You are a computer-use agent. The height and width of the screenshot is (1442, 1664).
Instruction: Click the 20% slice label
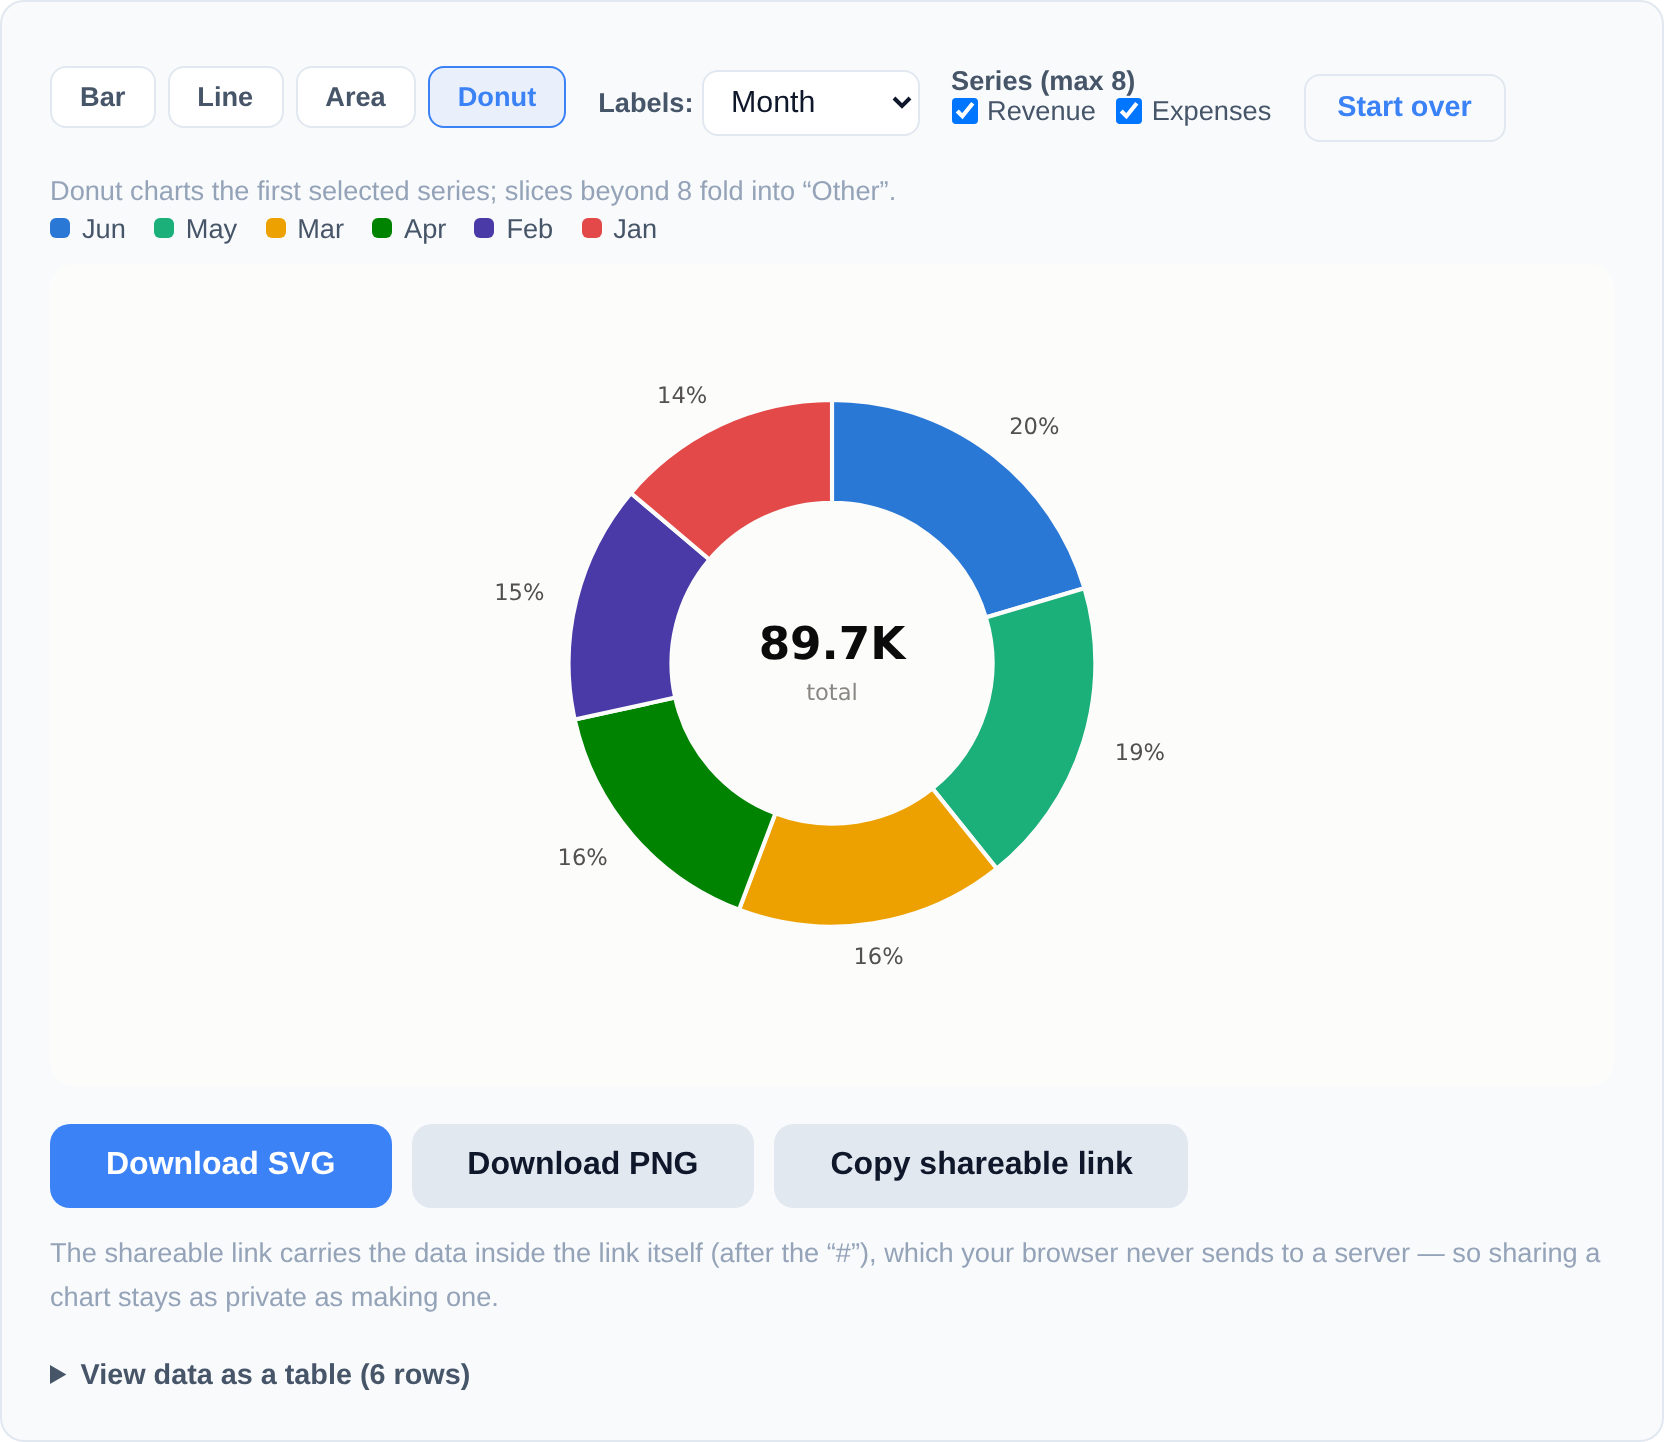(x=1034, y=426)
